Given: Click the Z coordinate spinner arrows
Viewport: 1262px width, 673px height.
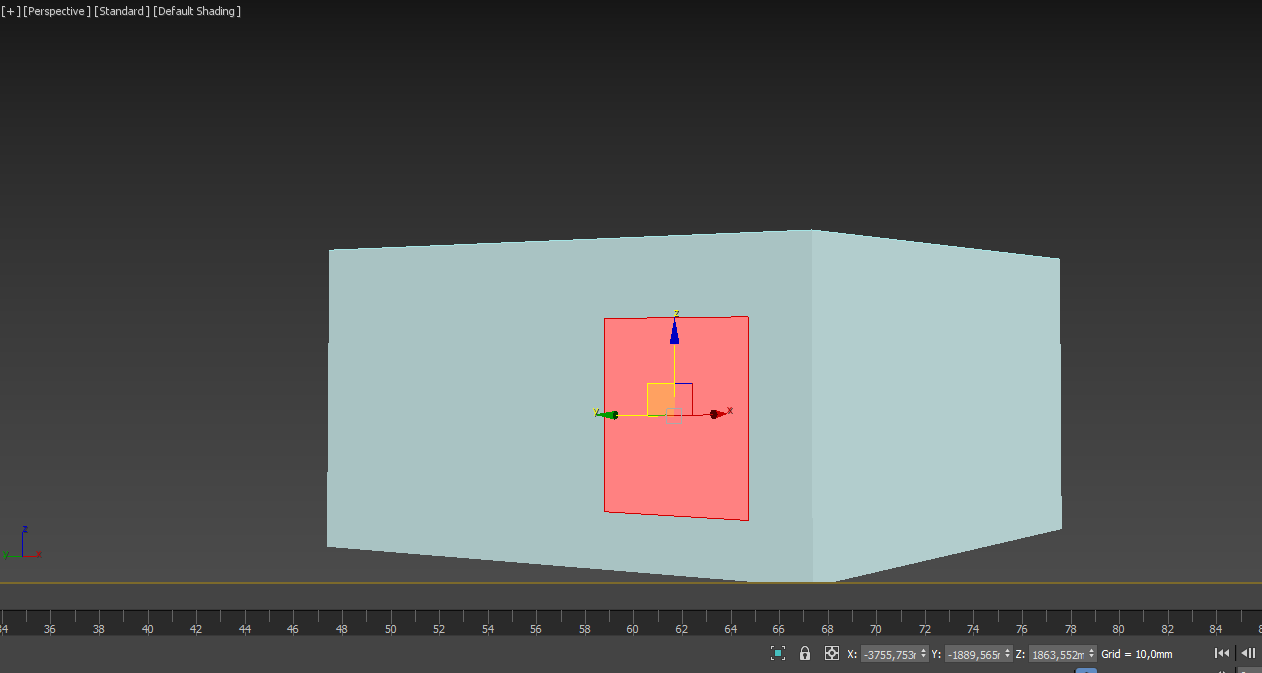Looking at the screenshot, I should [1091, 654].
